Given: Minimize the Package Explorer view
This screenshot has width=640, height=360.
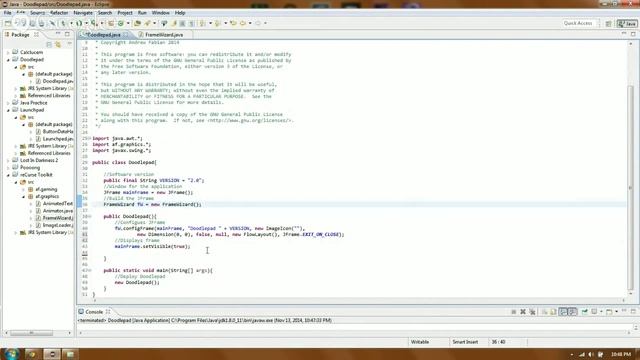Looking at the screenshot, I should 58,34.
